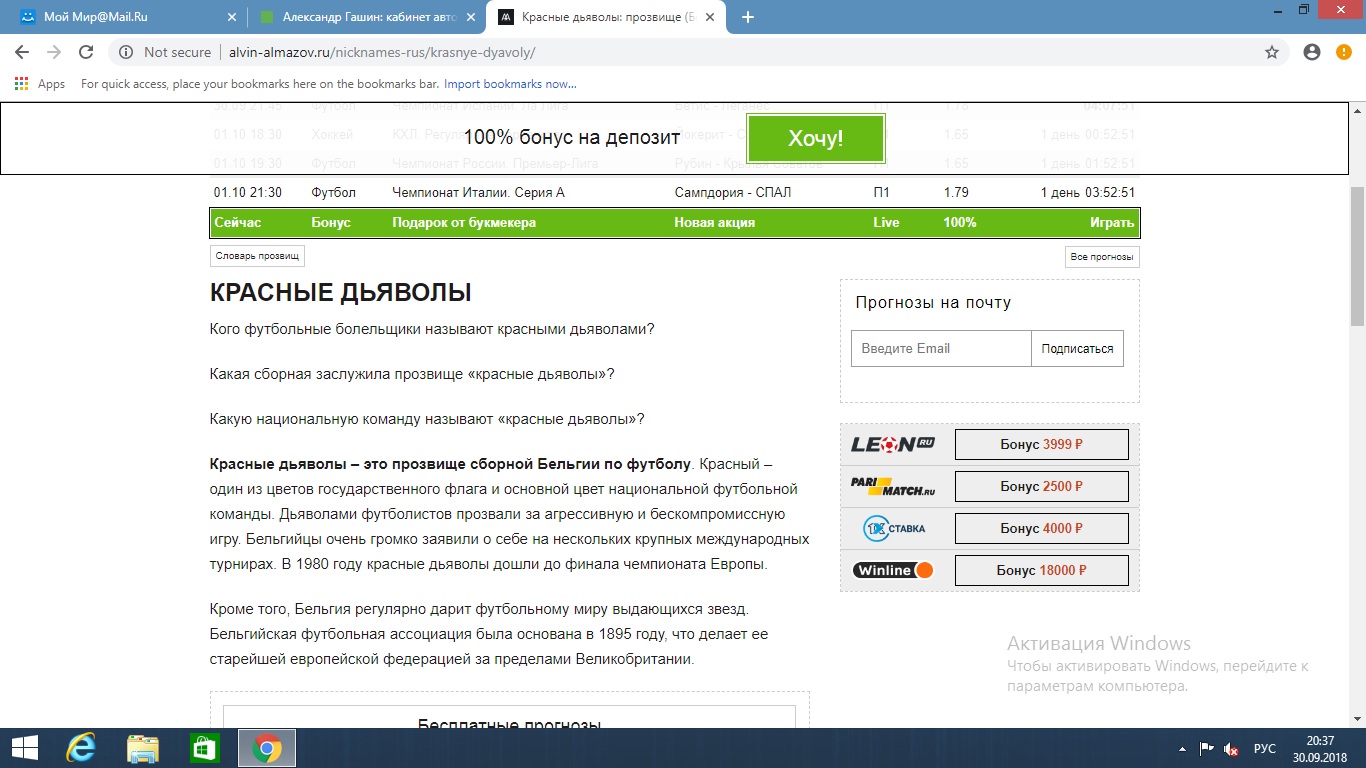This screenshot has width=1366, height=768.
Task: Open the Not secure site info icon
Action: pyautogui.click(x=127, y=52)
